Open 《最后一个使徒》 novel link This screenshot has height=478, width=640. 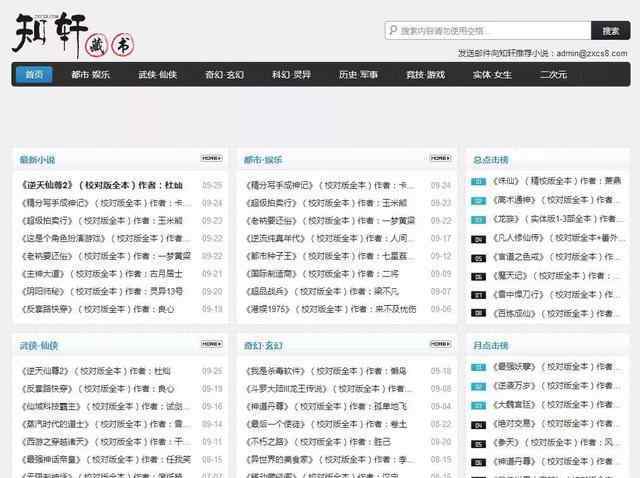click(x=327, y=424)
